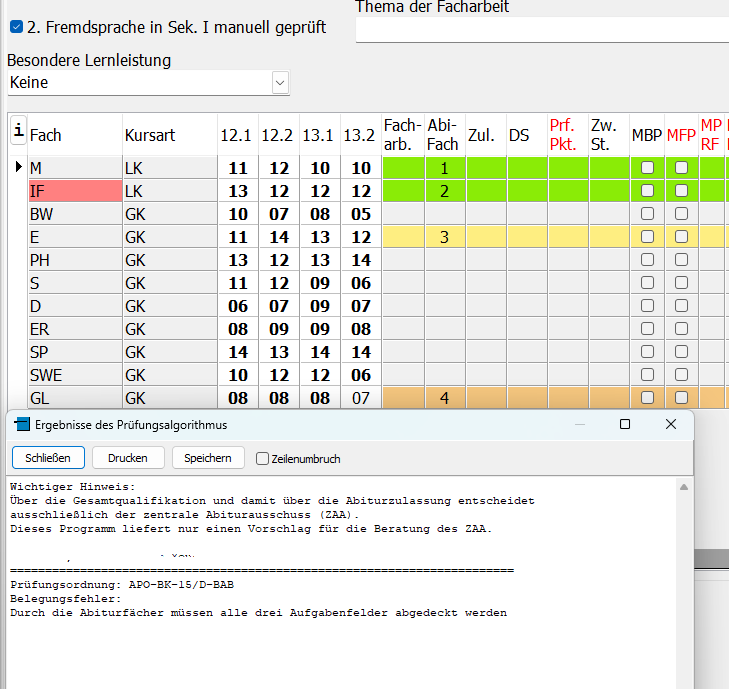Click the 'MFP' column header
Screen dimensions: 729x689
pos(681,135)
